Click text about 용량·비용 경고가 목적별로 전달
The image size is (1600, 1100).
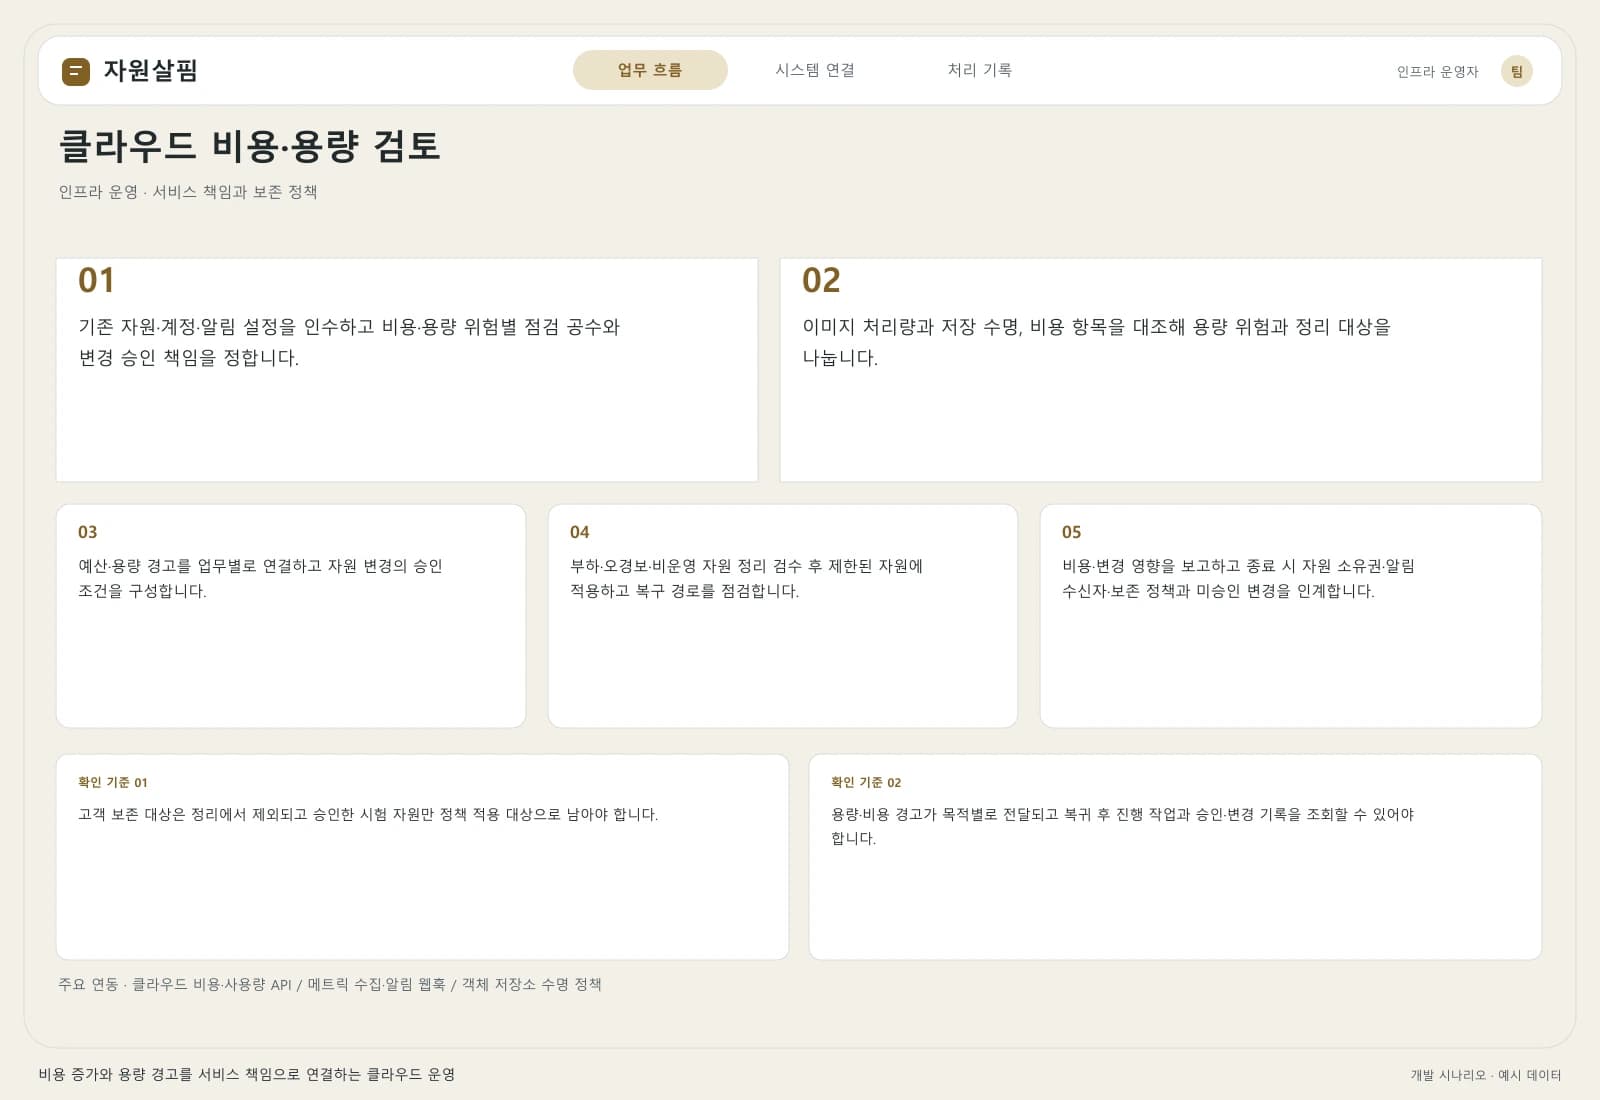tap(1123, 826)
